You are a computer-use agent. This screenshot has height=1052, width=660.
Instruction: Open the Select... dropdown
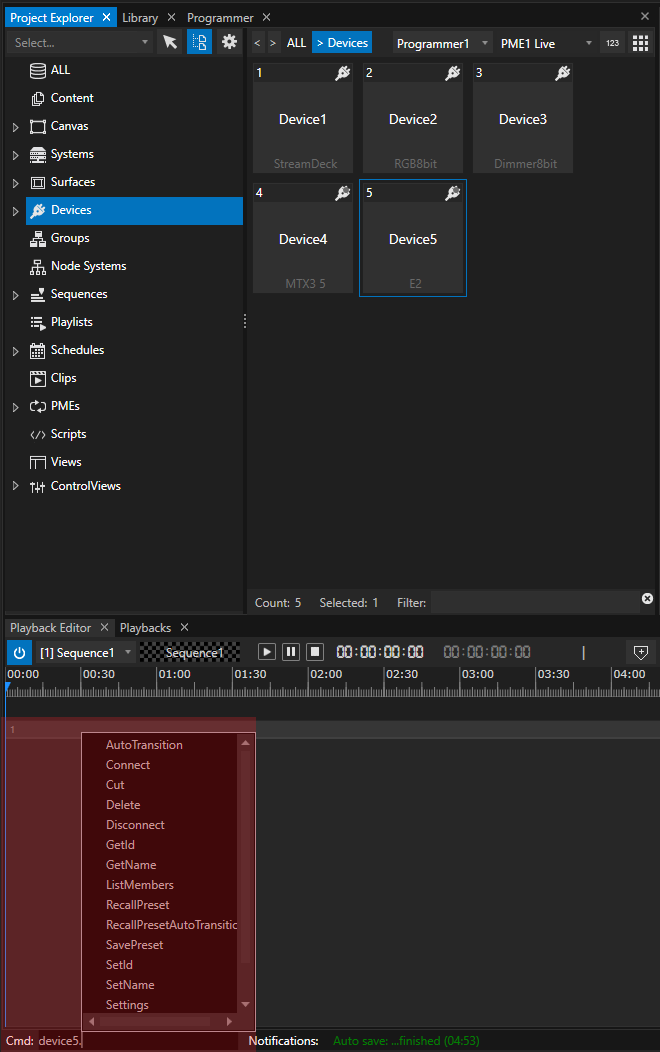[x=80, y=42]
